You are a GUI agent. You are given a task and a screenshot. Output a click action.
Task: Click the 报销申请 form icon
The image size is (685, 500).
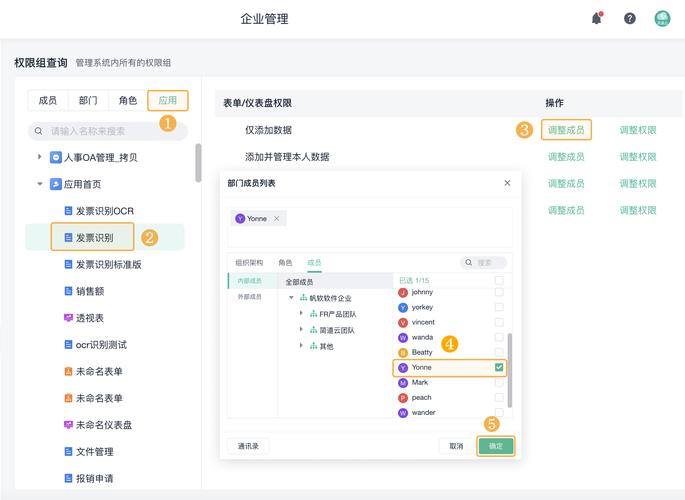(x=68, y=478)
